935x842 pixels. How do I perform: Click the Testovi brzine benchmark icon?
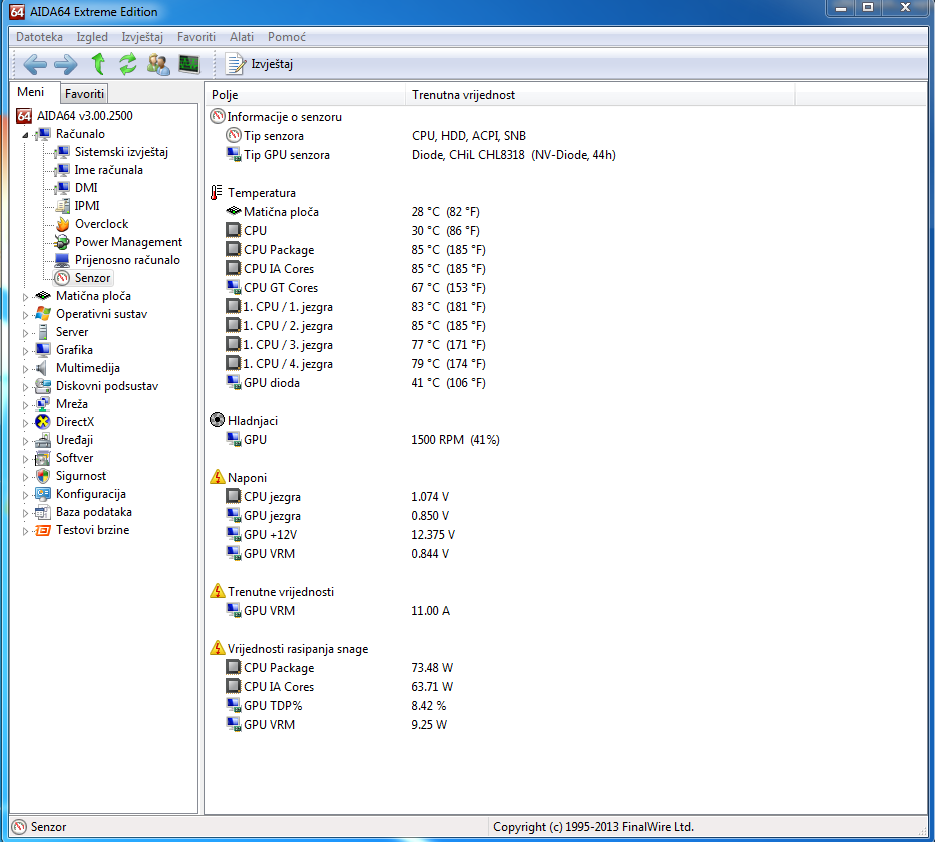pos(42,530)
